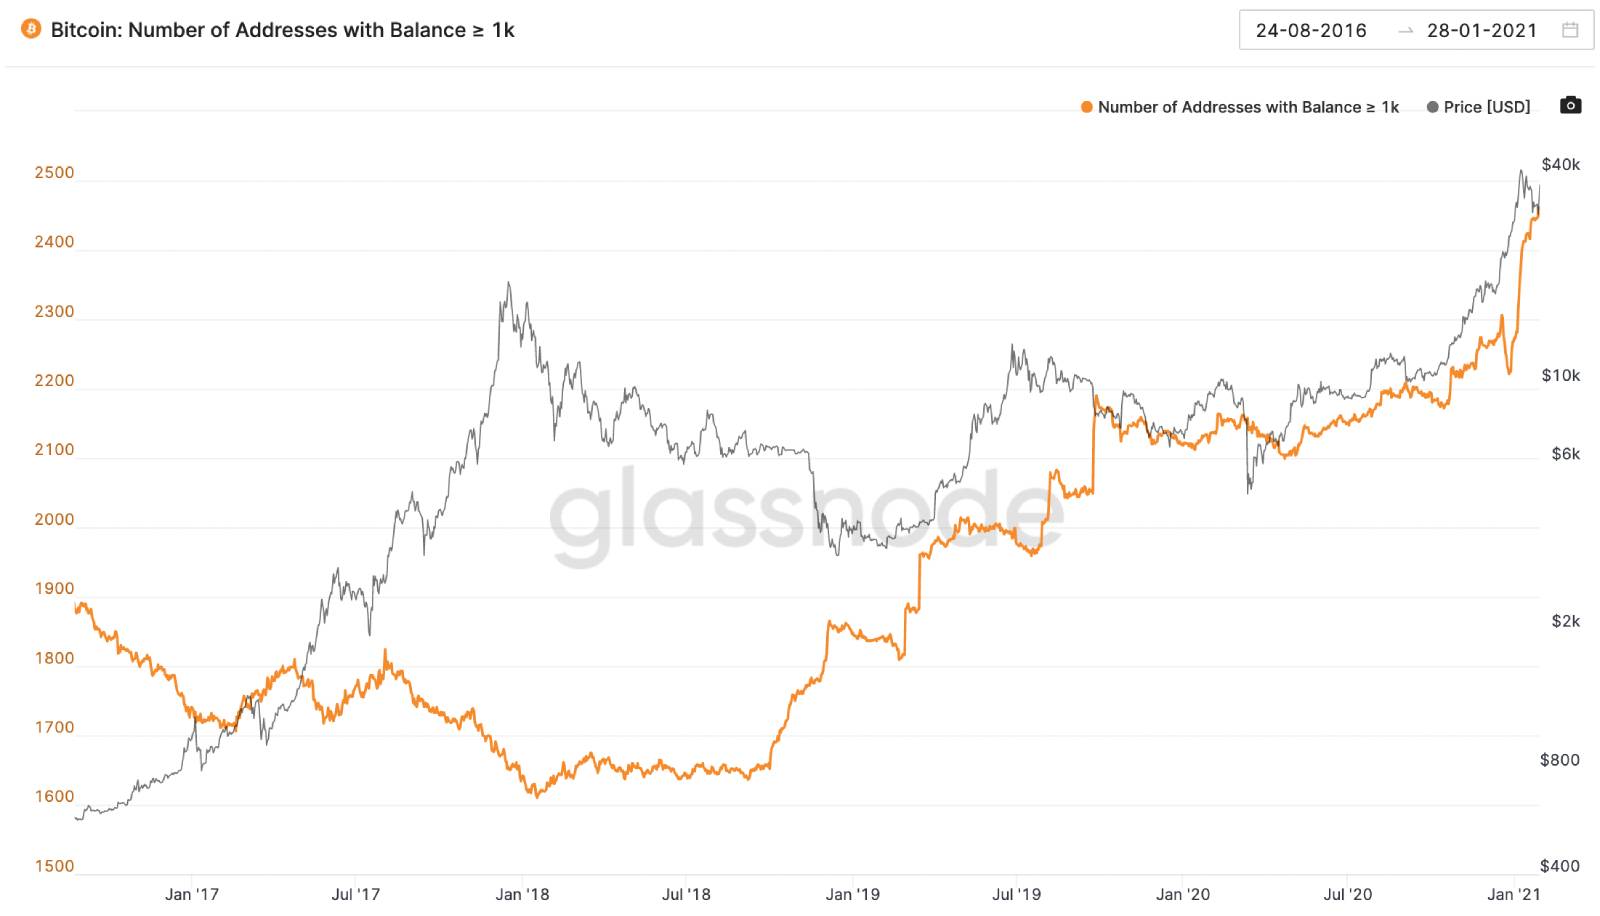Toggle the Number of Addresses legend series
1600x916 pixels.
point(1247,107)
